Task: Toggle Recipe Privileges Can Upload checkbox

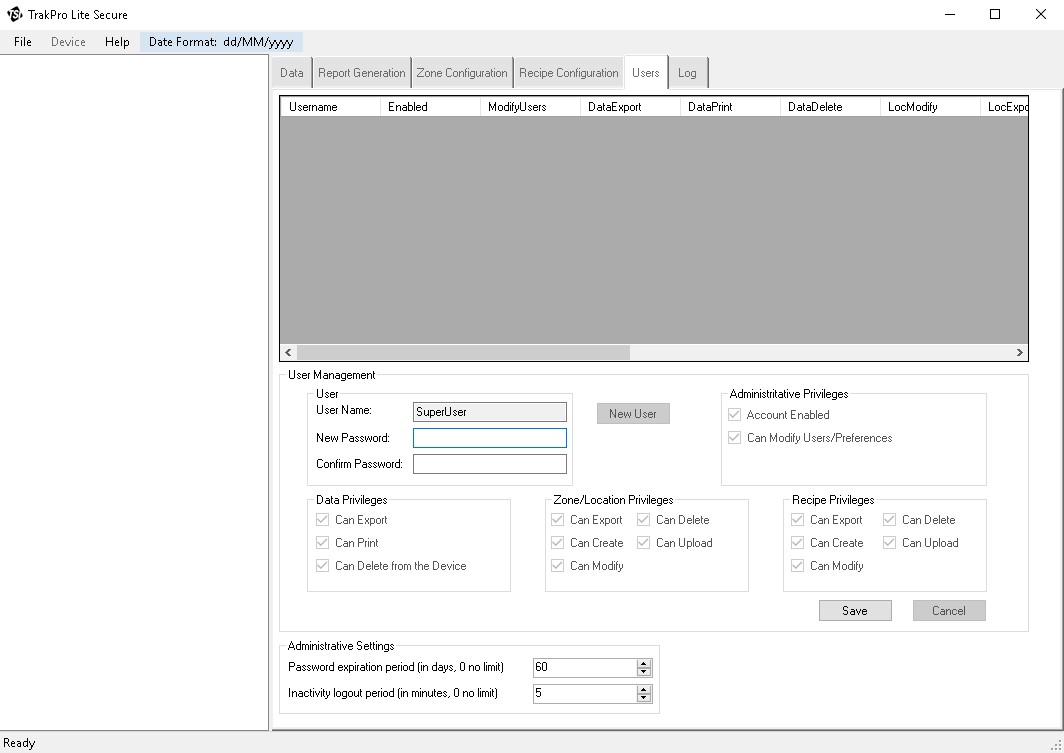Action: point(890,543)
